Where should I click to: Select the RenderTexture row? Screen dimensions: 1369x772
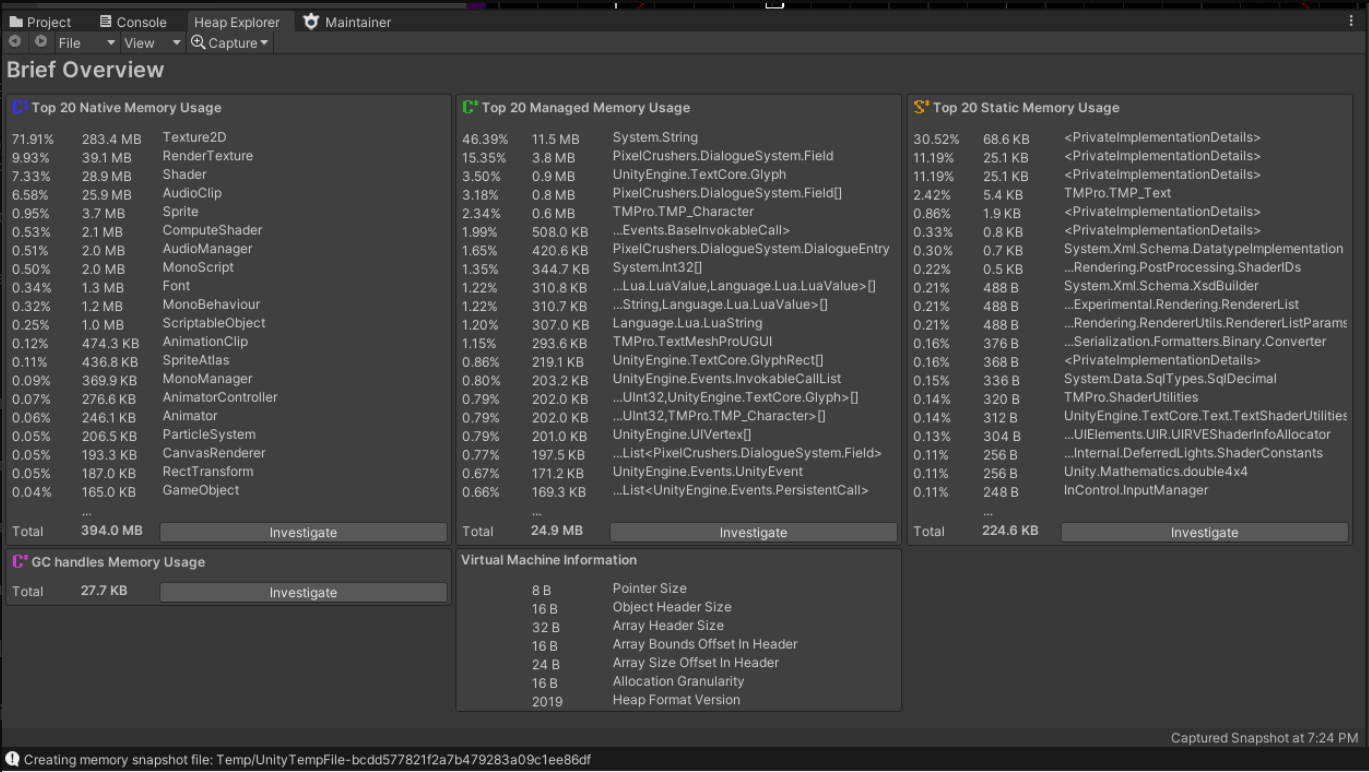(x=229, y=156)
